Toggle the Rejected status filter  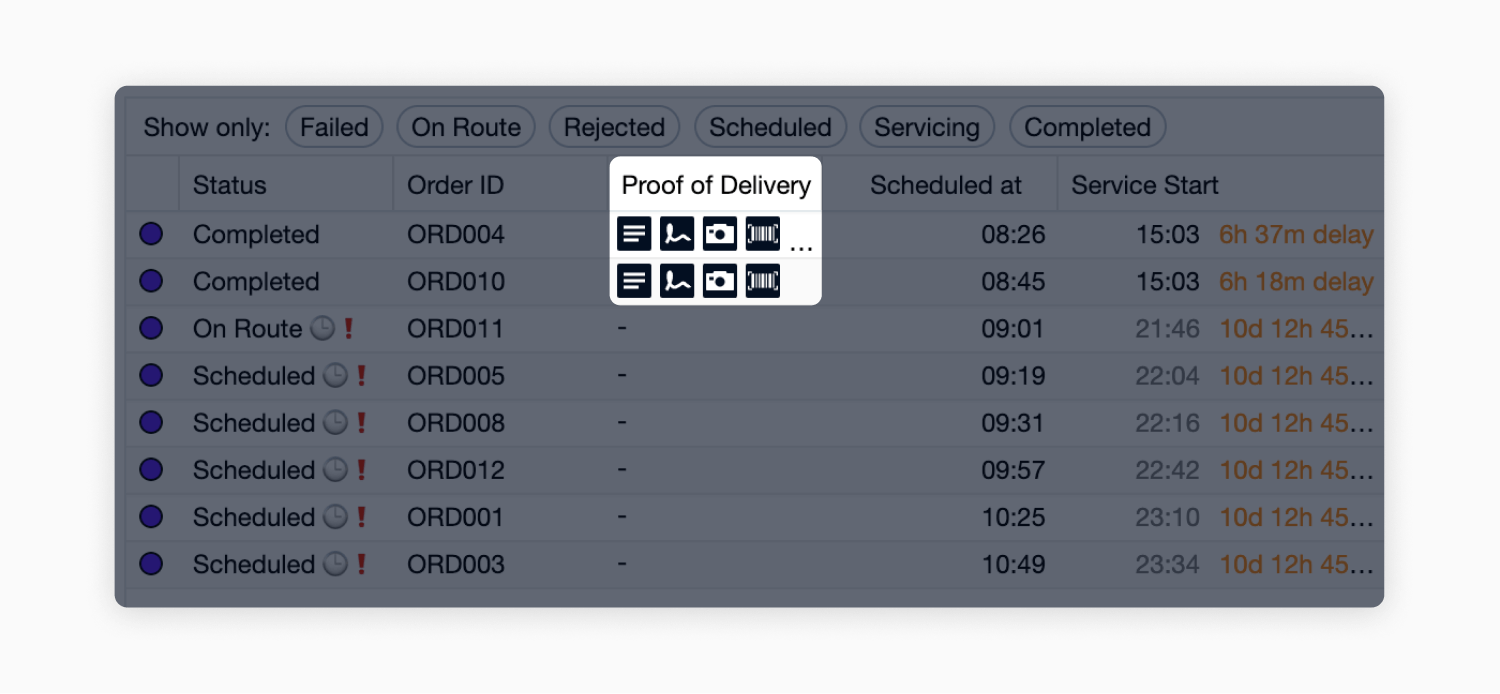pos(614,127)
